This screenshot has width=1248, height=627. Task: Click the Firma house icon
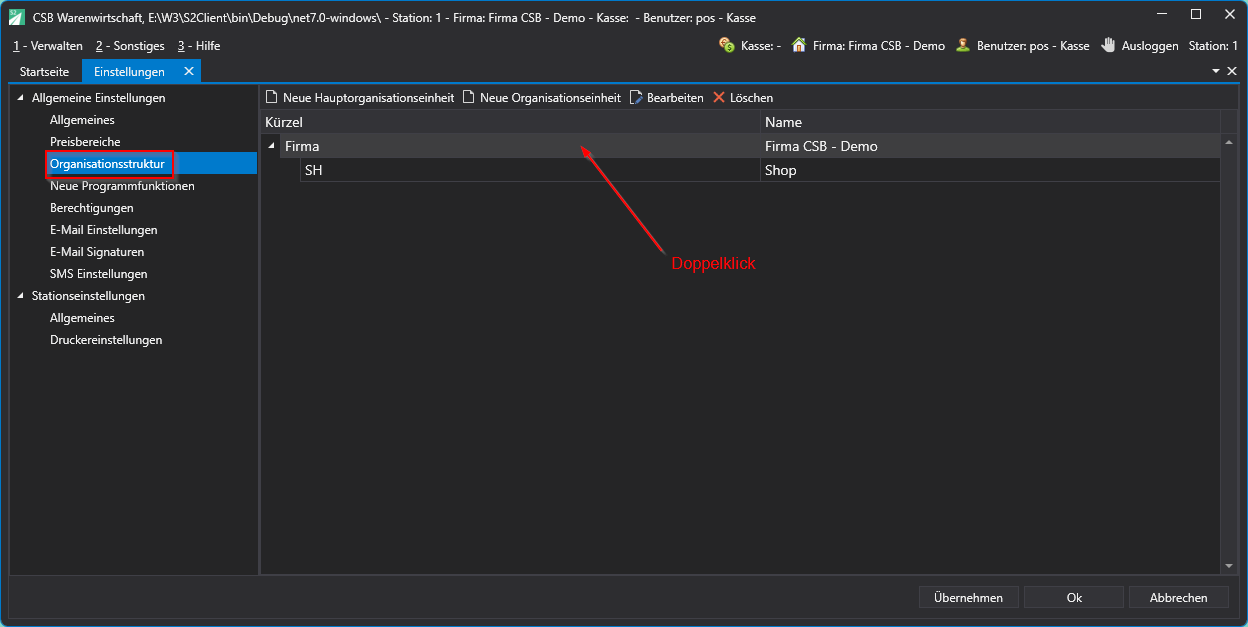point(799,45)
